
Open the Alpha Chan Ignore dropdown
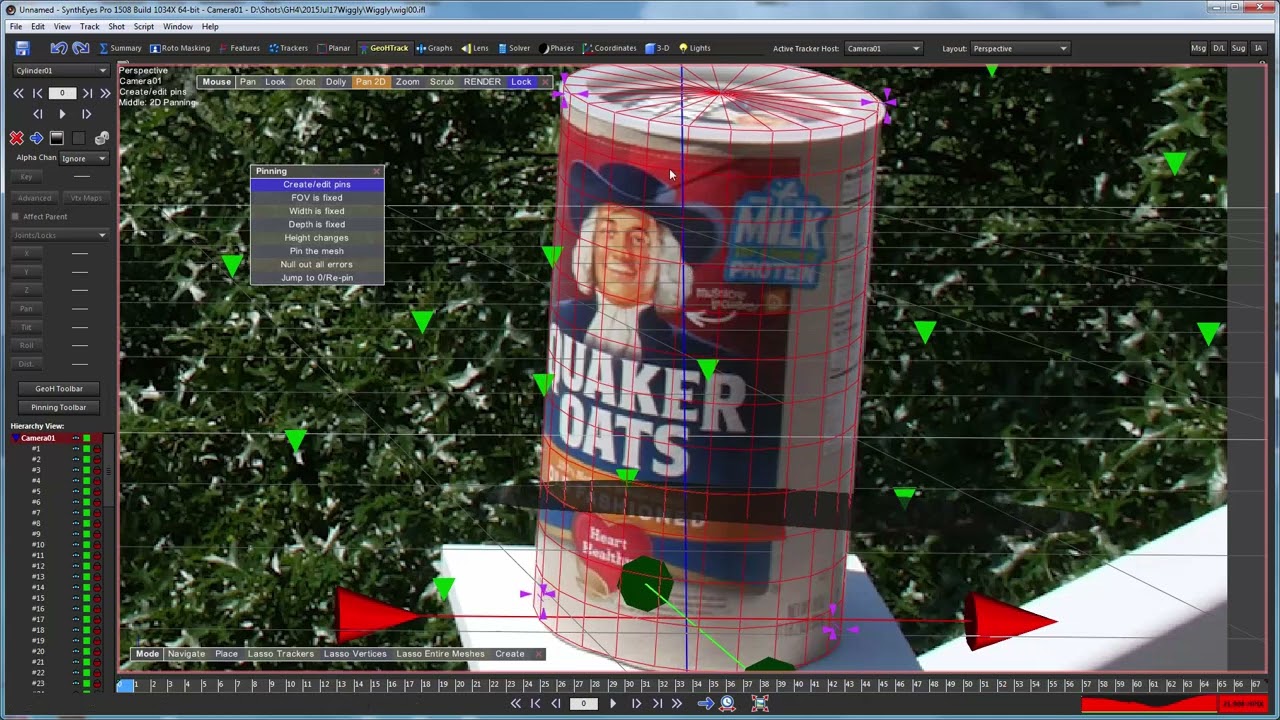(x=84, y=158)
